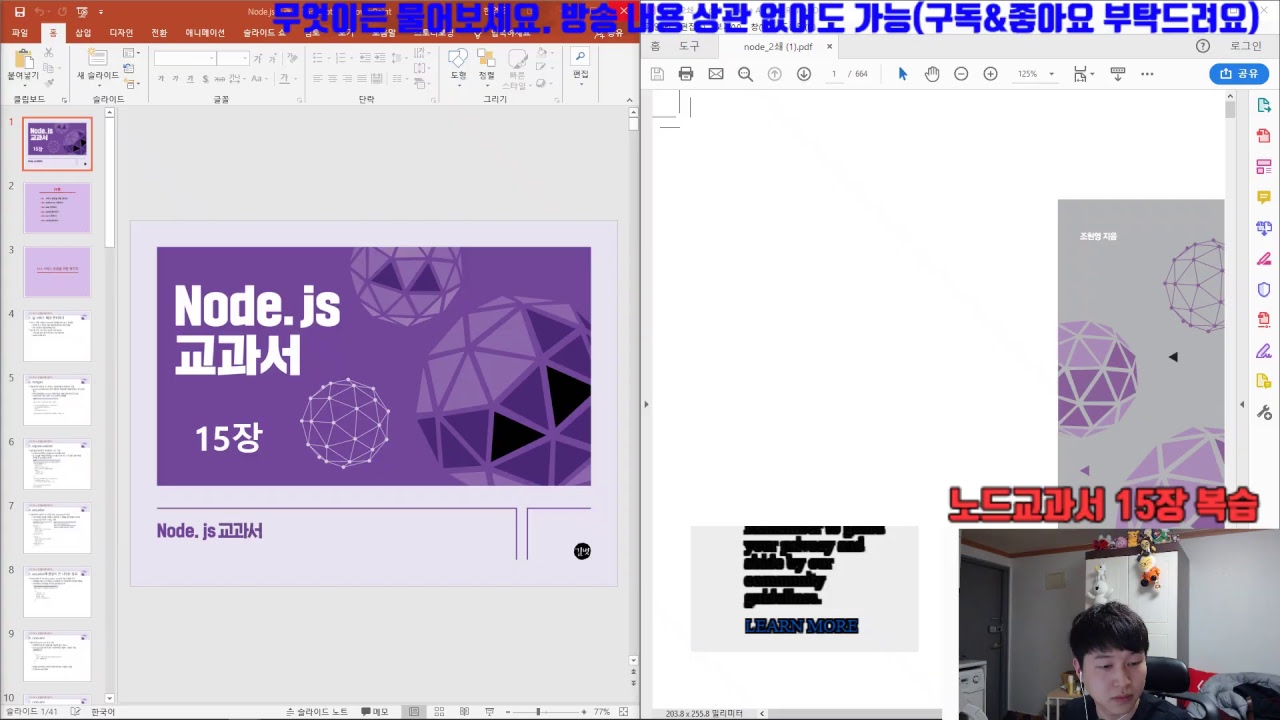This screenshot has width=1280, height=720.
Task: Open the PDF find text magnifier
Action: click(x=745, y=74)
